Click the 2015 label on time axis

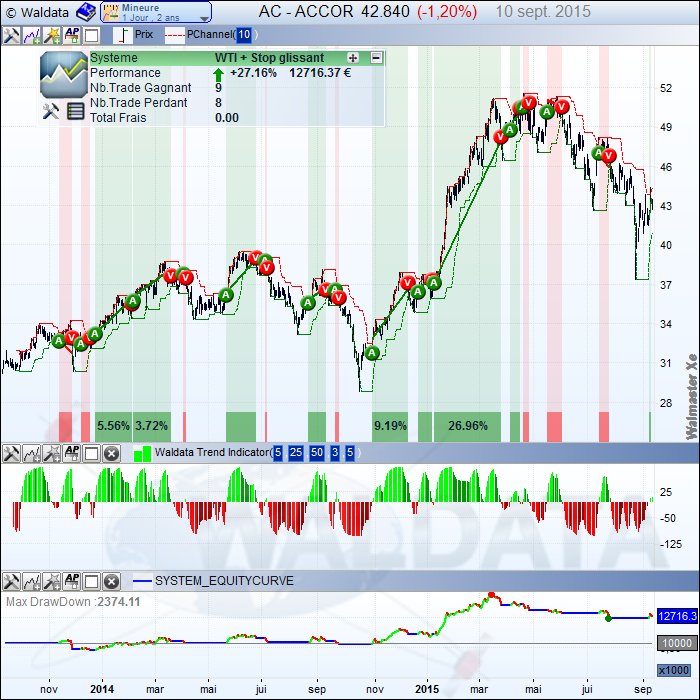click(x=427, y=689)
